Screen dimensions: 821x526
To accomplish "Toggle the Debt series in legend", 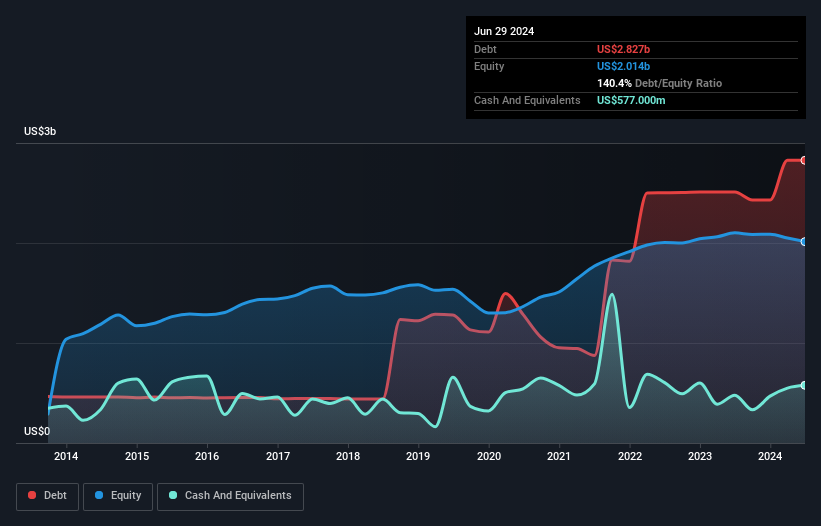I will click(46, 495).
